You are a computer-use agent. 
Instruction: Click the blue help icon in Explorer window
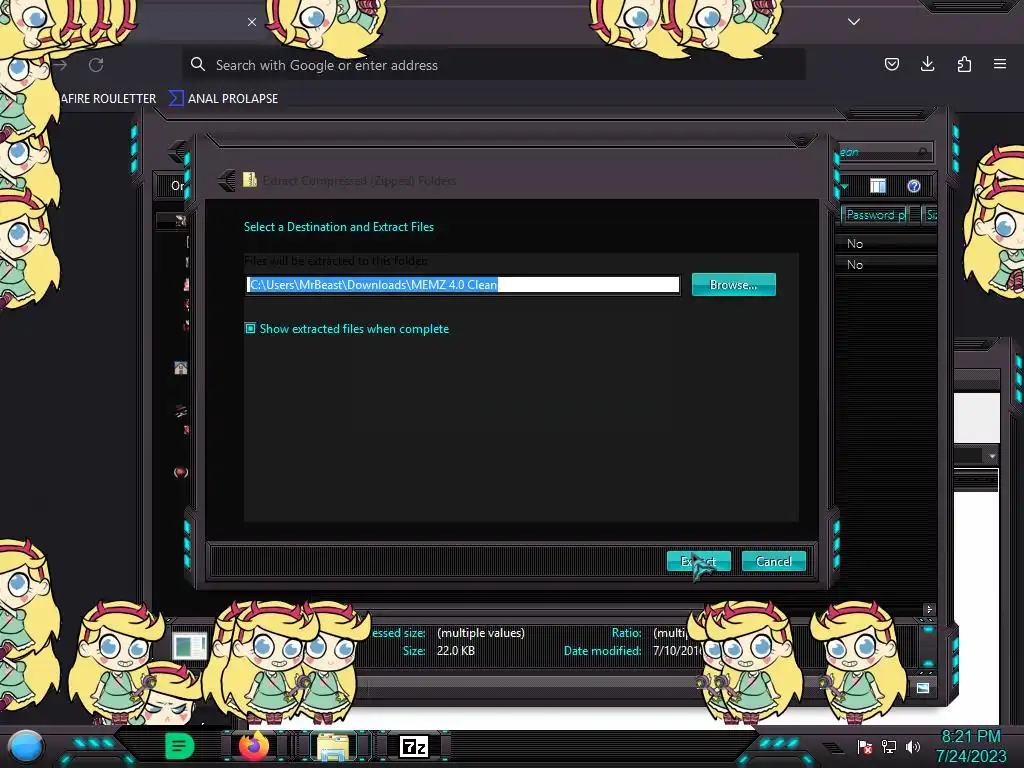tap(914, 186)
